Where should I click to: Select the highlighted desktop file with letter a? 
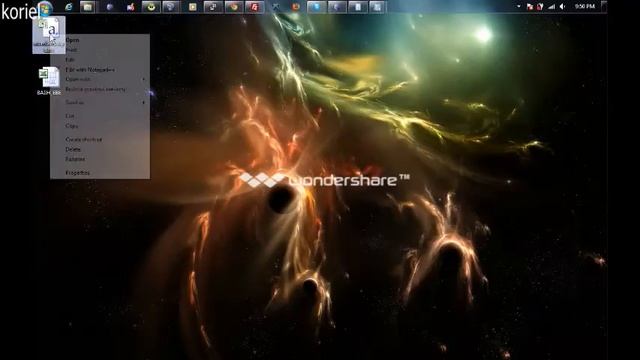pos(49,35)
